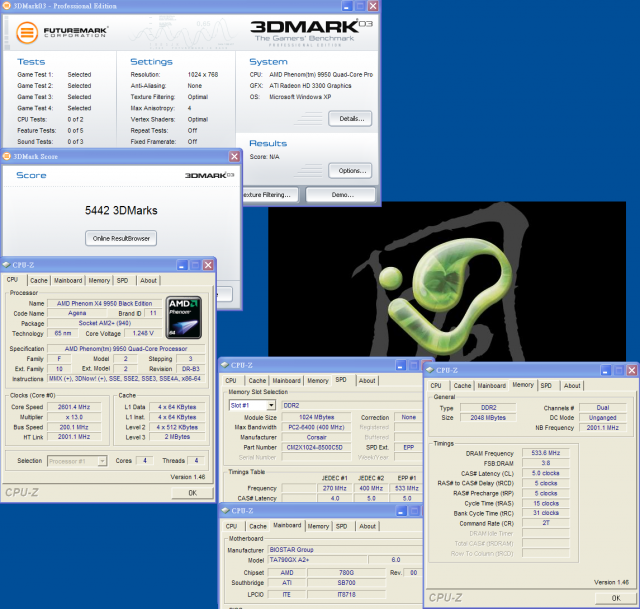Click the DRAM Frequency value 533.6 MHz
Image resolution: width=640 pixels, height=609 pixels.
point(546,453)
